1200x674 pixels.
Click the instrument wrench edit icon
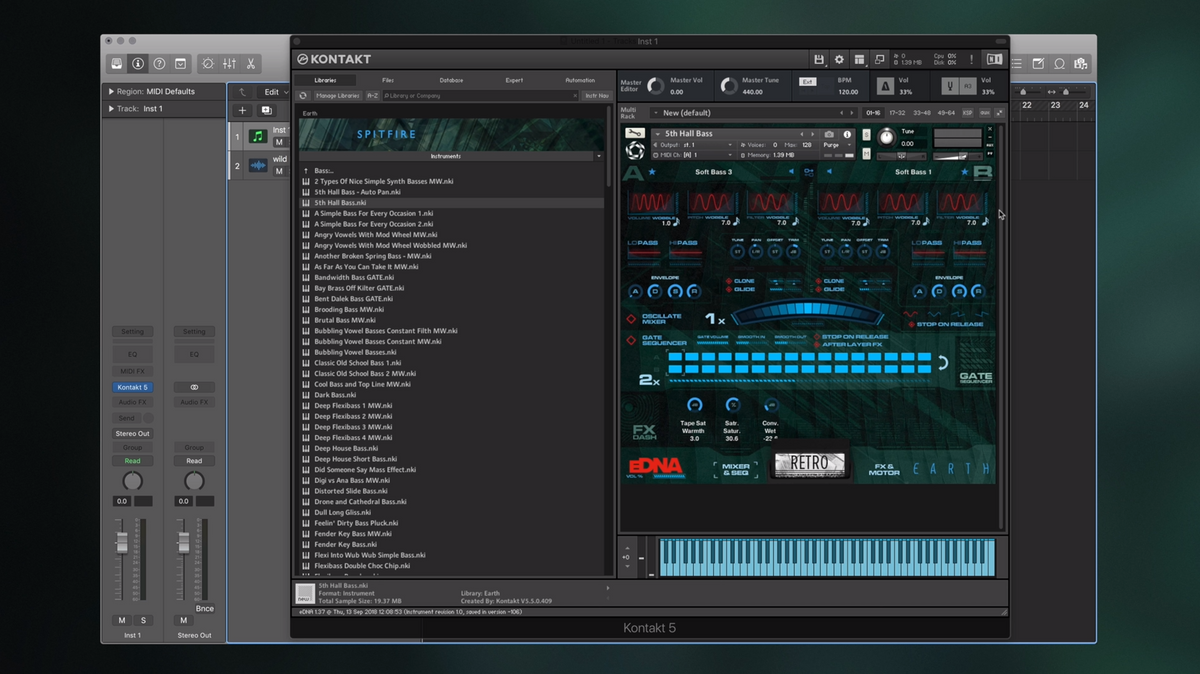pos(634,133)
